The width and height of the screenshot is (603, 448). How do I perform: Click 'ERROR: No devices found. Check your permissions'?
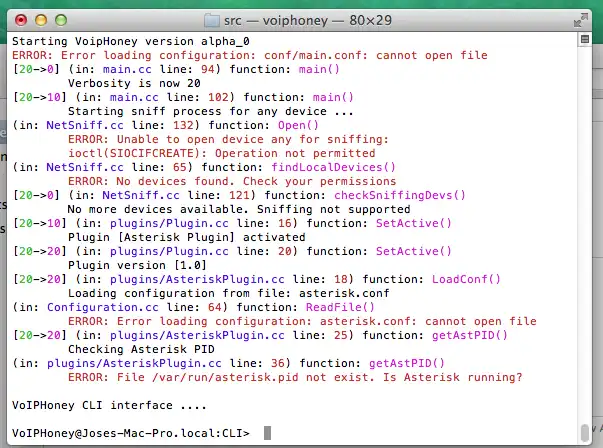point(232,181)
